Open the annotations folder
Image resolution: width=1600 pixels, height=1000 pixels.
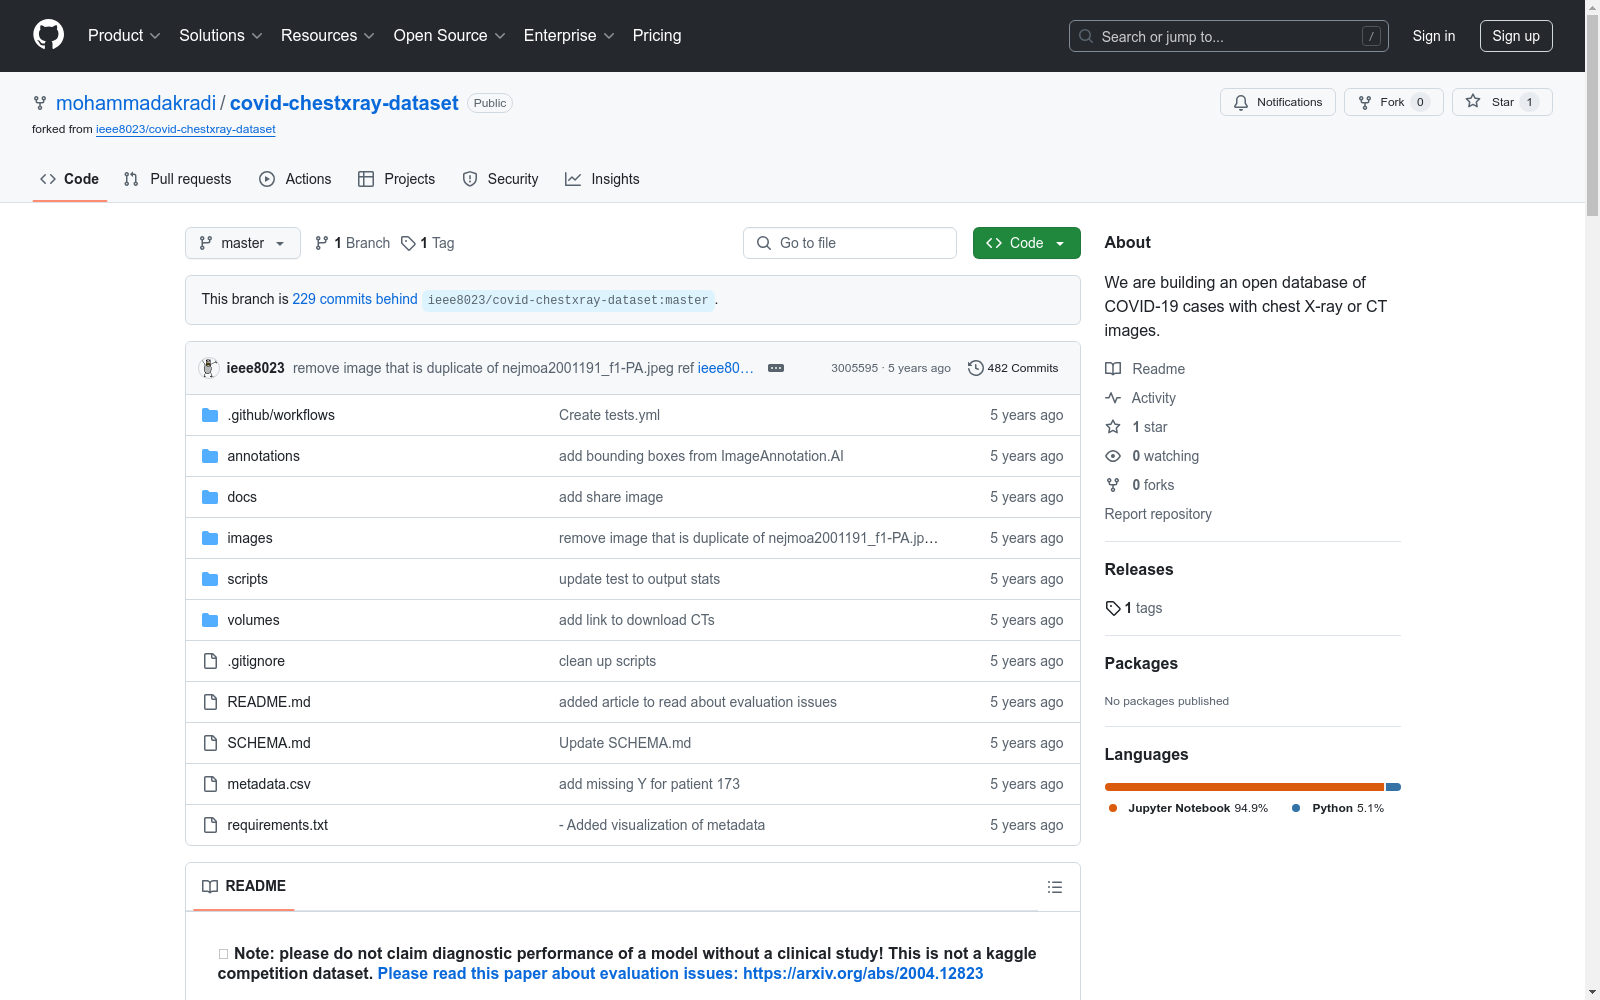263,456
